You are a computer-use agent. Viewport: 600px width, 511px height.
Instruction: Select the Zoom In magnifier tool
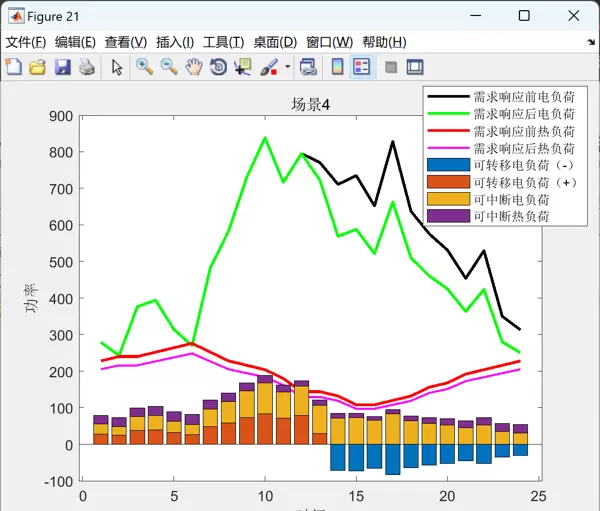tap(145, 67)
